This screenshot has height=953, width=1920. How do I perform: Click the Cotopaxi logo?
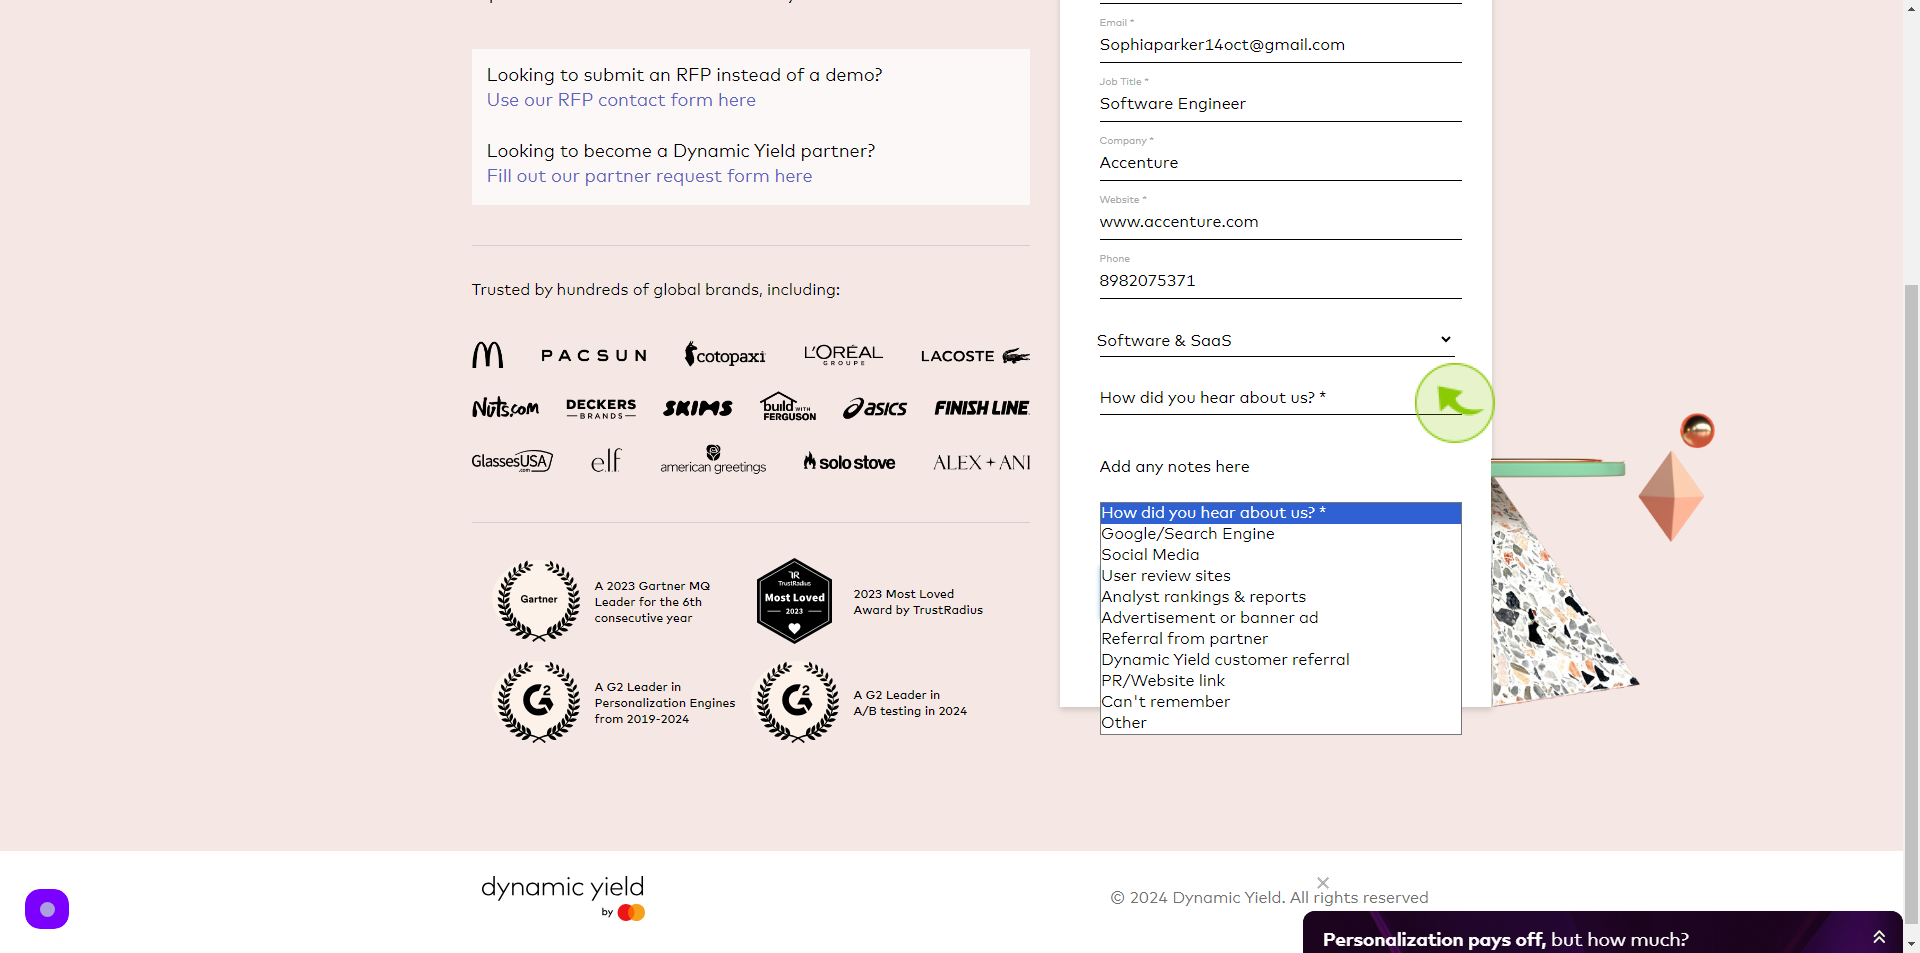coord(725,354)
